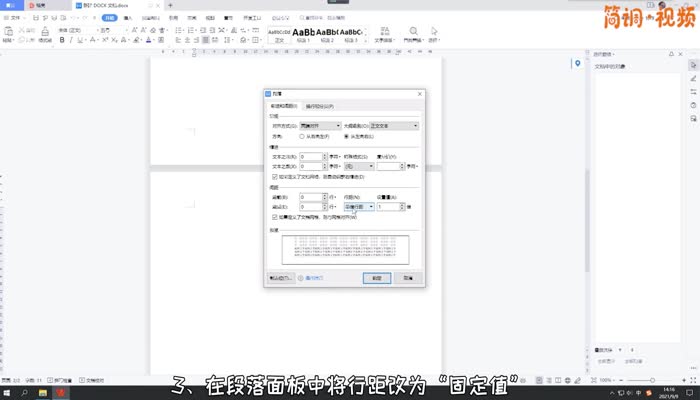Select the 开始 ribbon tab

109,18
